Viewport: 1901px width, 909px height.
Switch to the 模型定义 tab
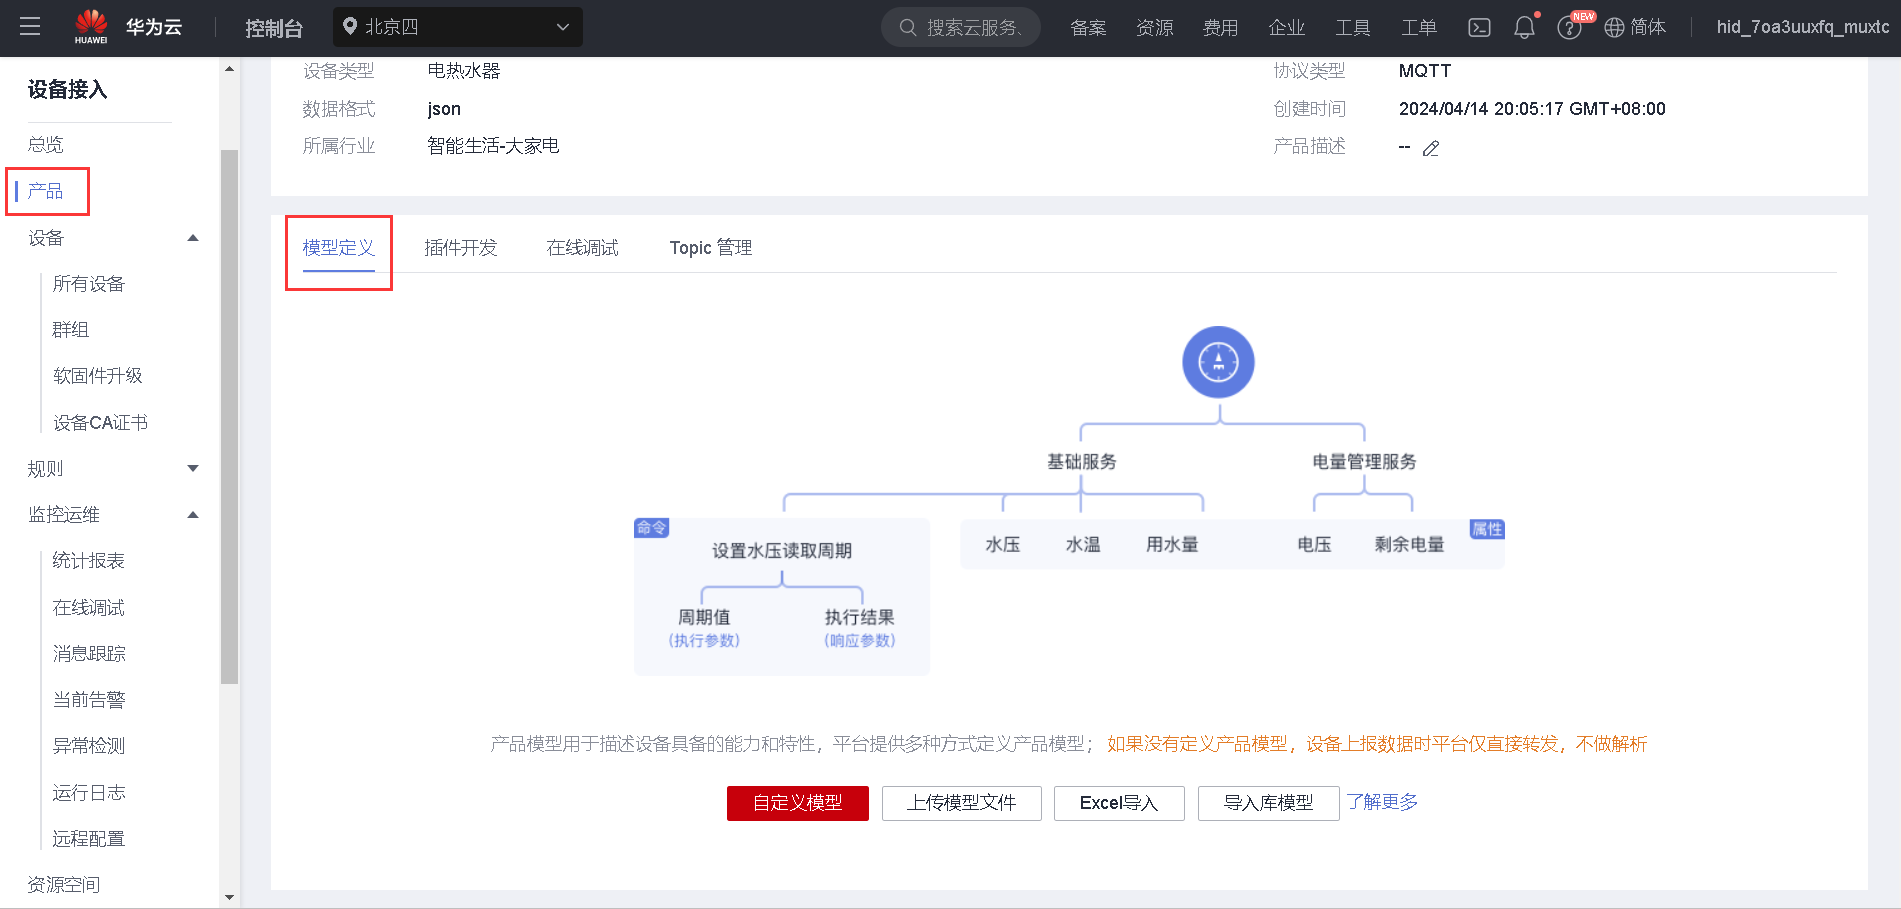coord(339,248)
